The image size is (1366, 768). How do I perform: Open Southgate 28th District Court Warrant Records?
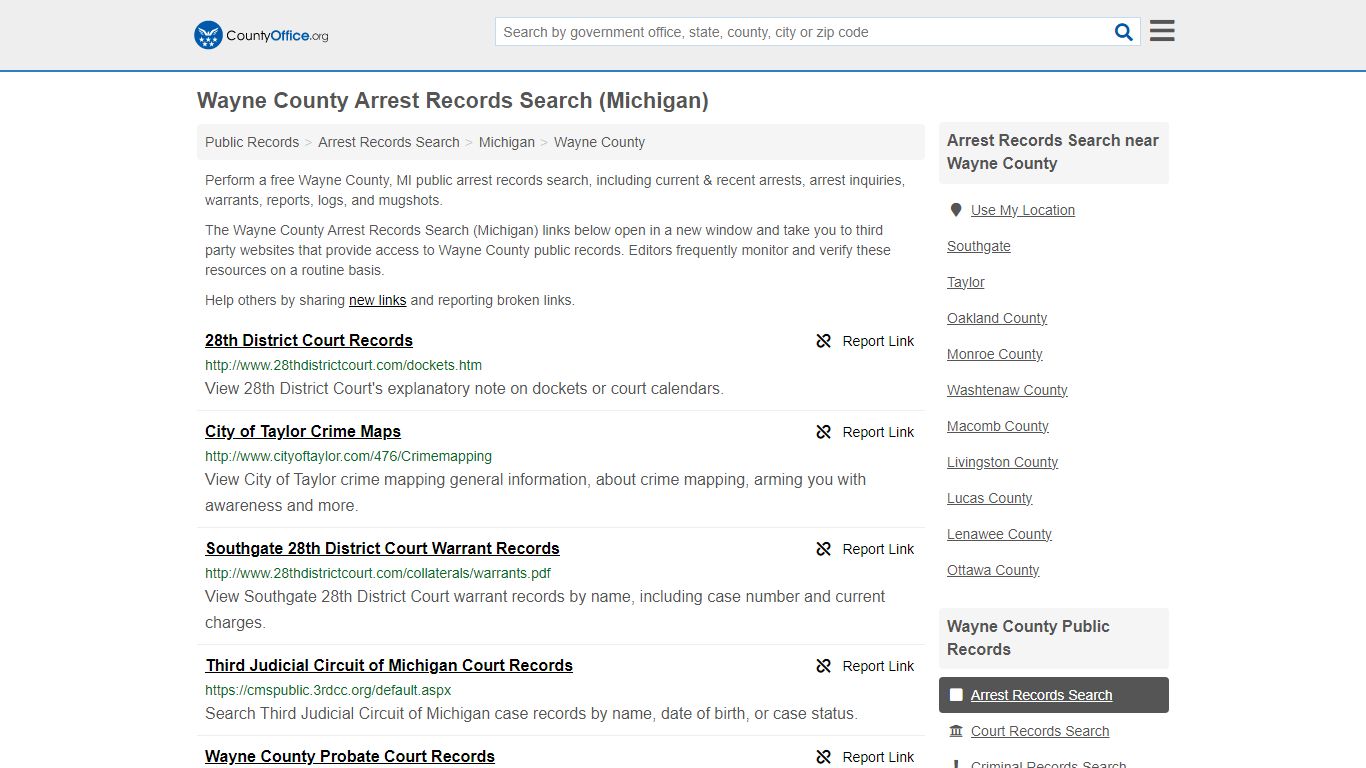[x=383, y=548]
